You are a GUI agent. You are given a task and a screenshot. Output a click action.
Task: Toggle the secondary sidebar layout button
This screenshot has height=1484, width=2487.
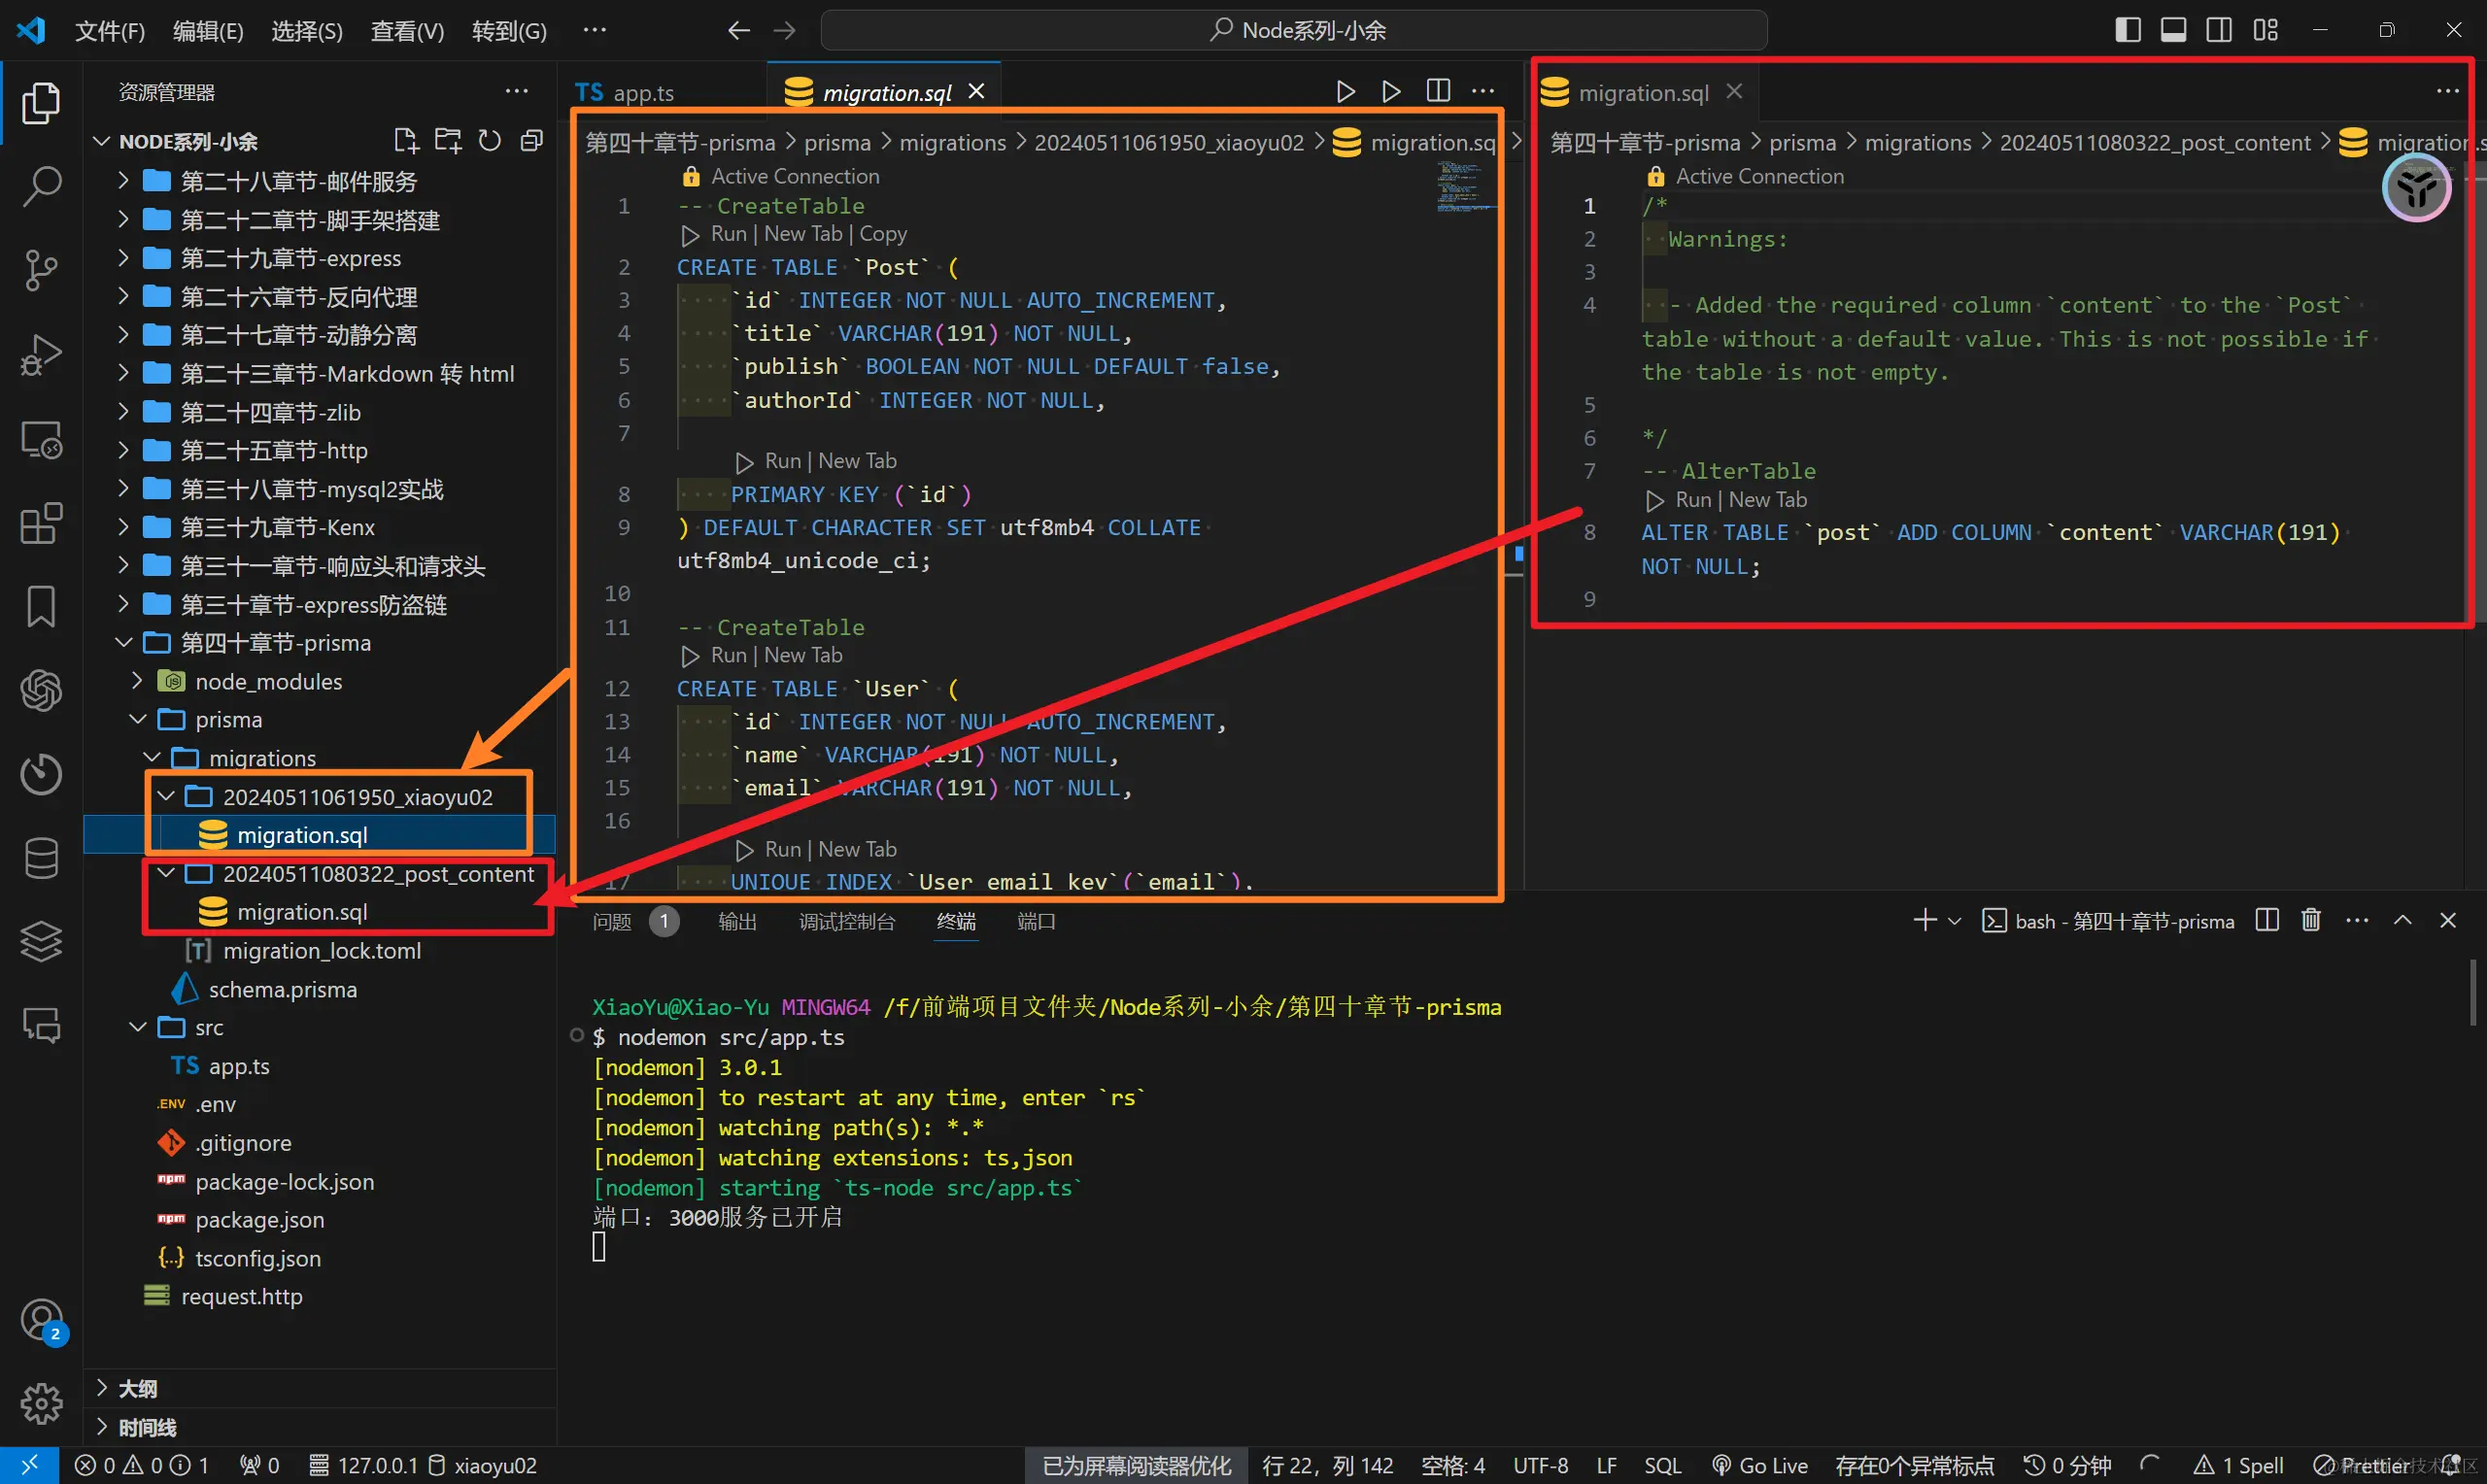[2219, 30]
